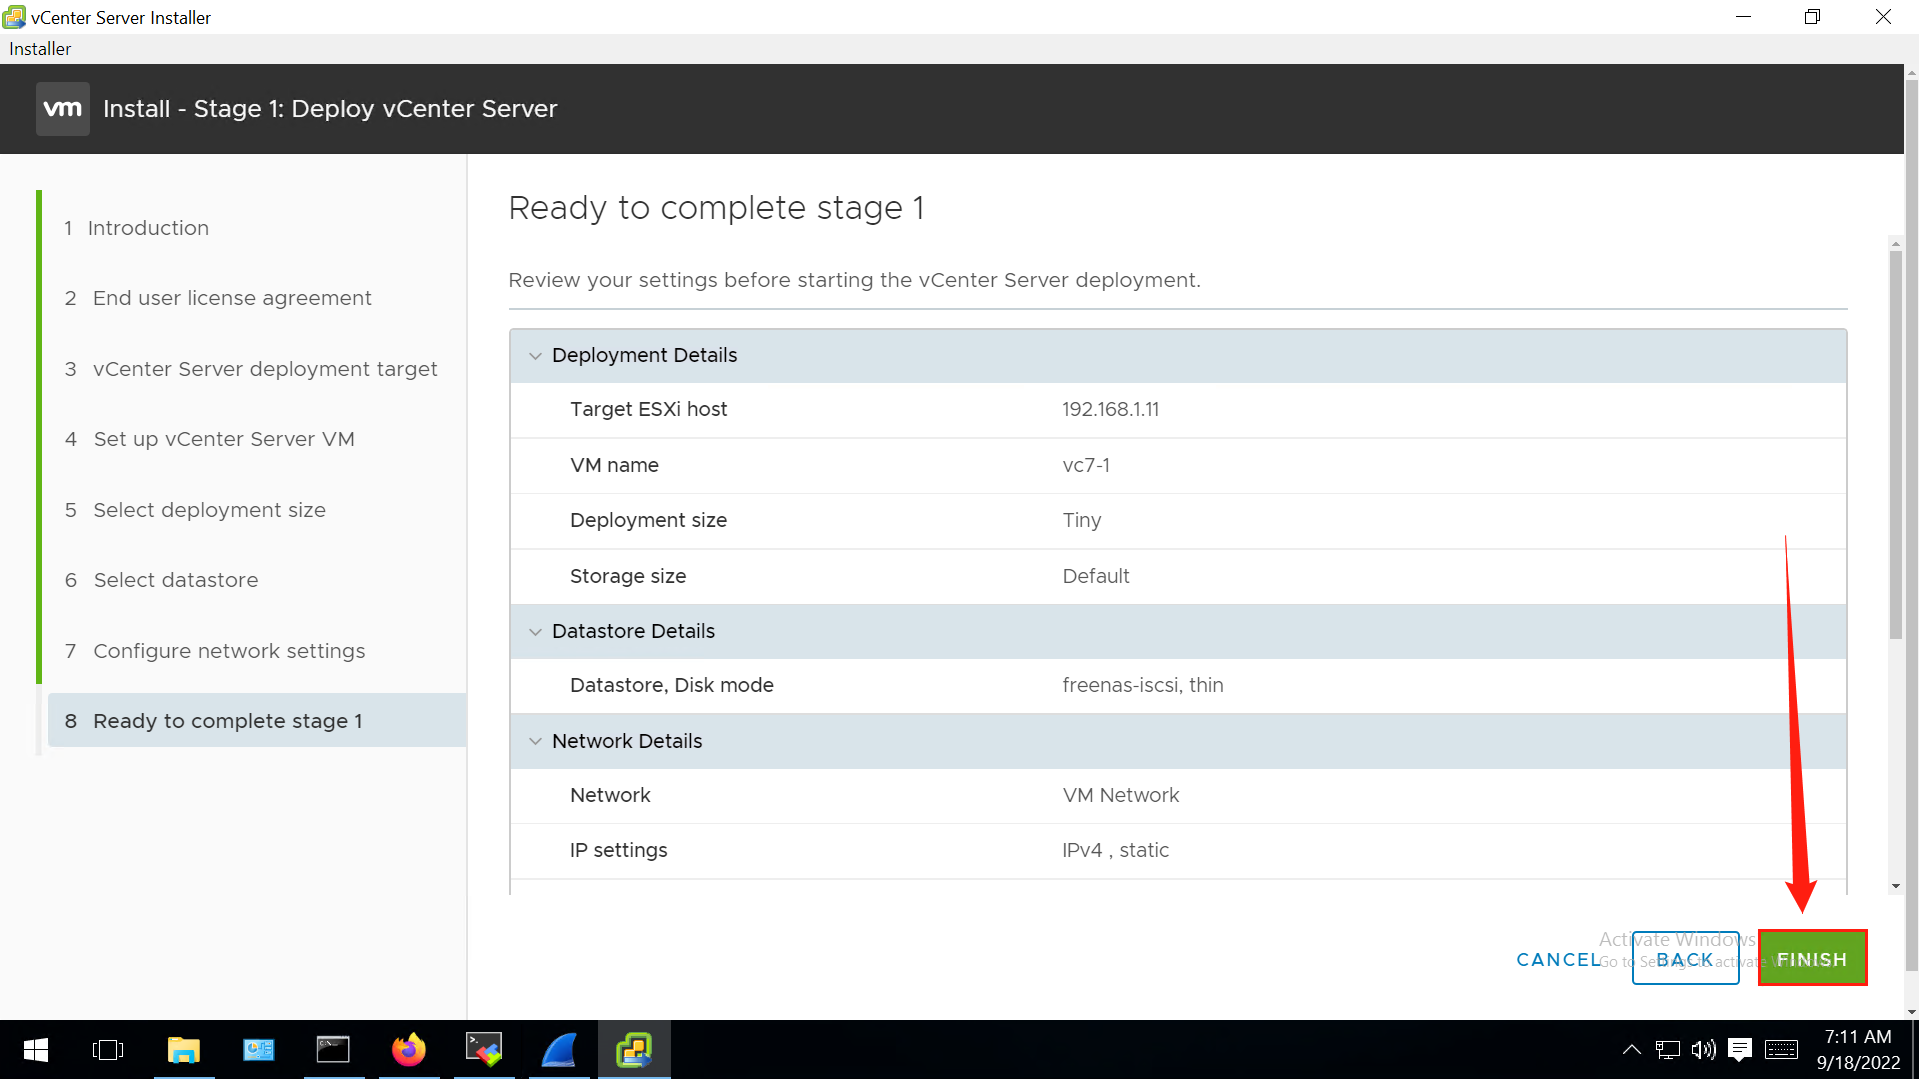Viewport: 1919px width, 1079px height.
Task: Collapse the Network Details section
Action: pos(535,742)
